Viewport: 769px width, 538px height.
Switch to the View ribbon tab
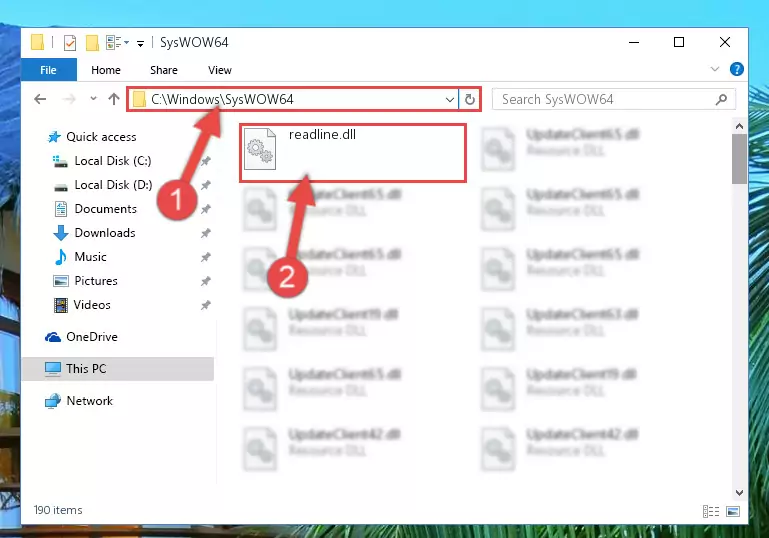point(219,70)
